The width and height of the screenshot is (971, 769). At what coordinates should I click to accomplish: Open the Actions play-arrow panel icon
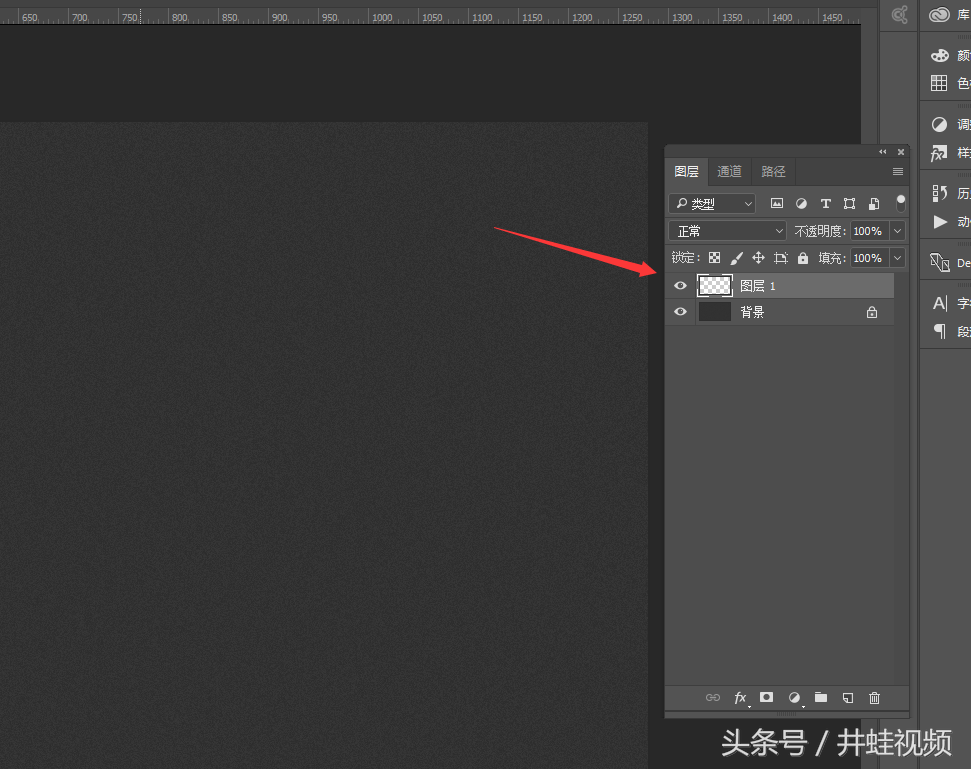[x=940, y=221]
